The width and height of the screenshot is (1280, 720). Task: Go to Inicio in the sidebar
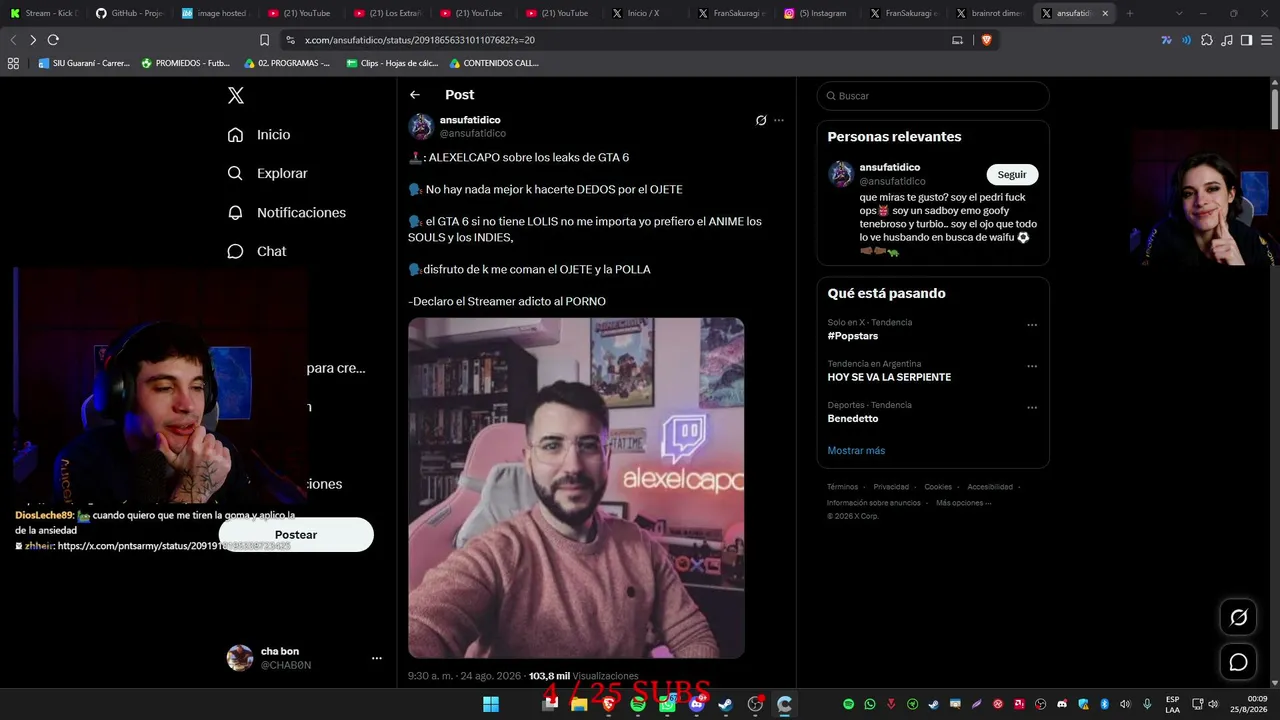coord(259,135)
